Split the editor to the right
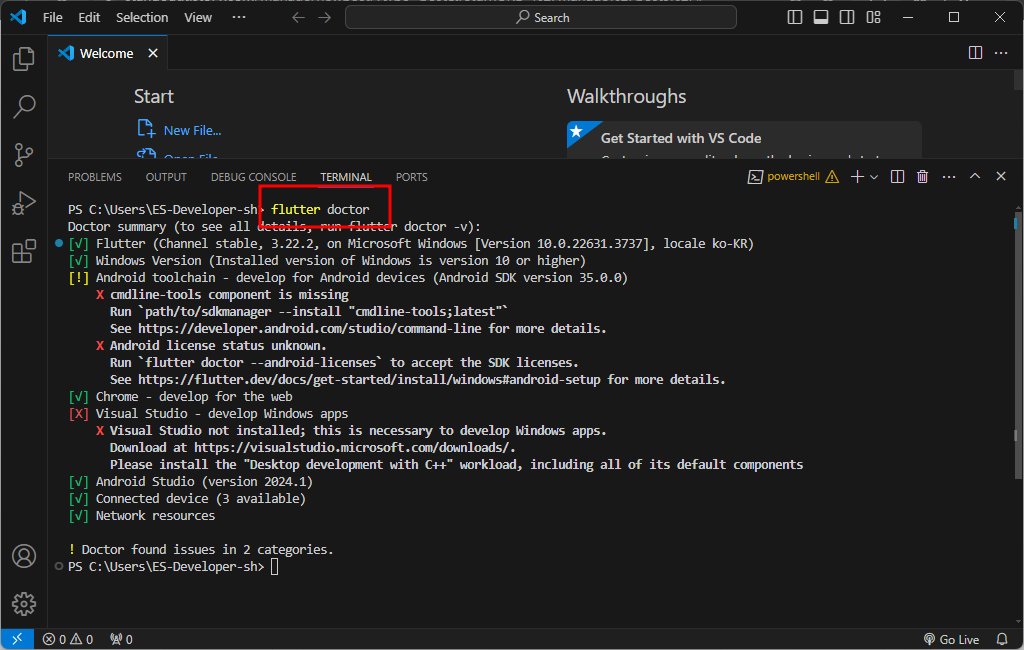This screenshot has width=1024, height=650. click(975, 53)
